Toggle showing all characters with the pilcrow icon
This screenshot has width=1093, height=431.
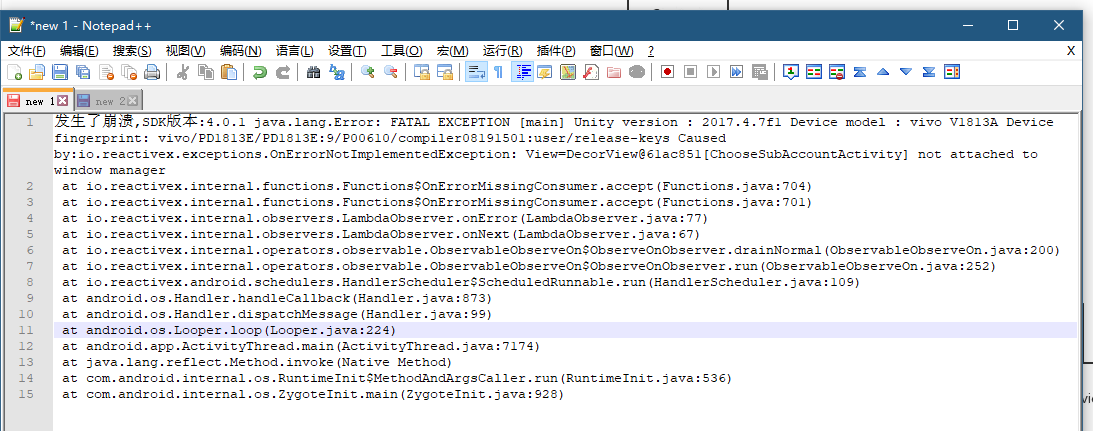pos(498,72)
